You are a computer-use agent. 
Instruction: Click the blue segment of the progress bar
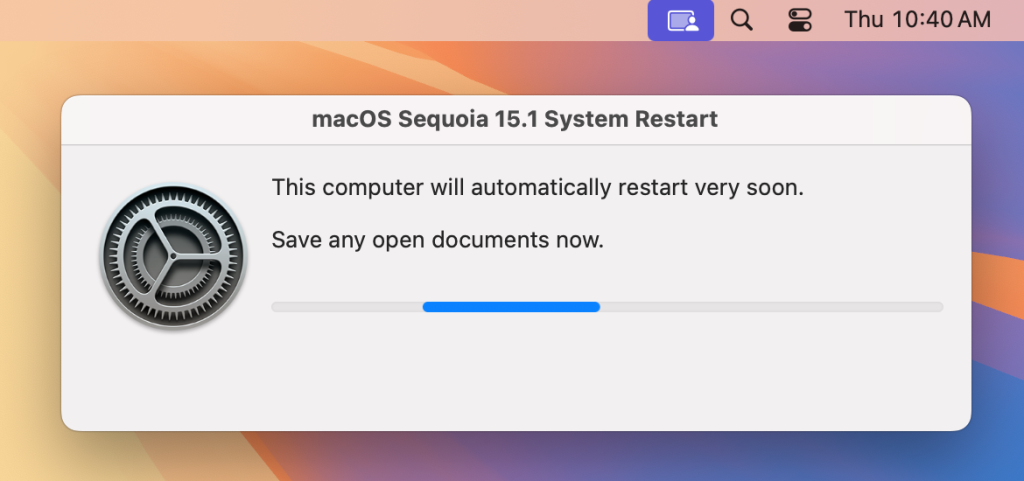(511, 307)
